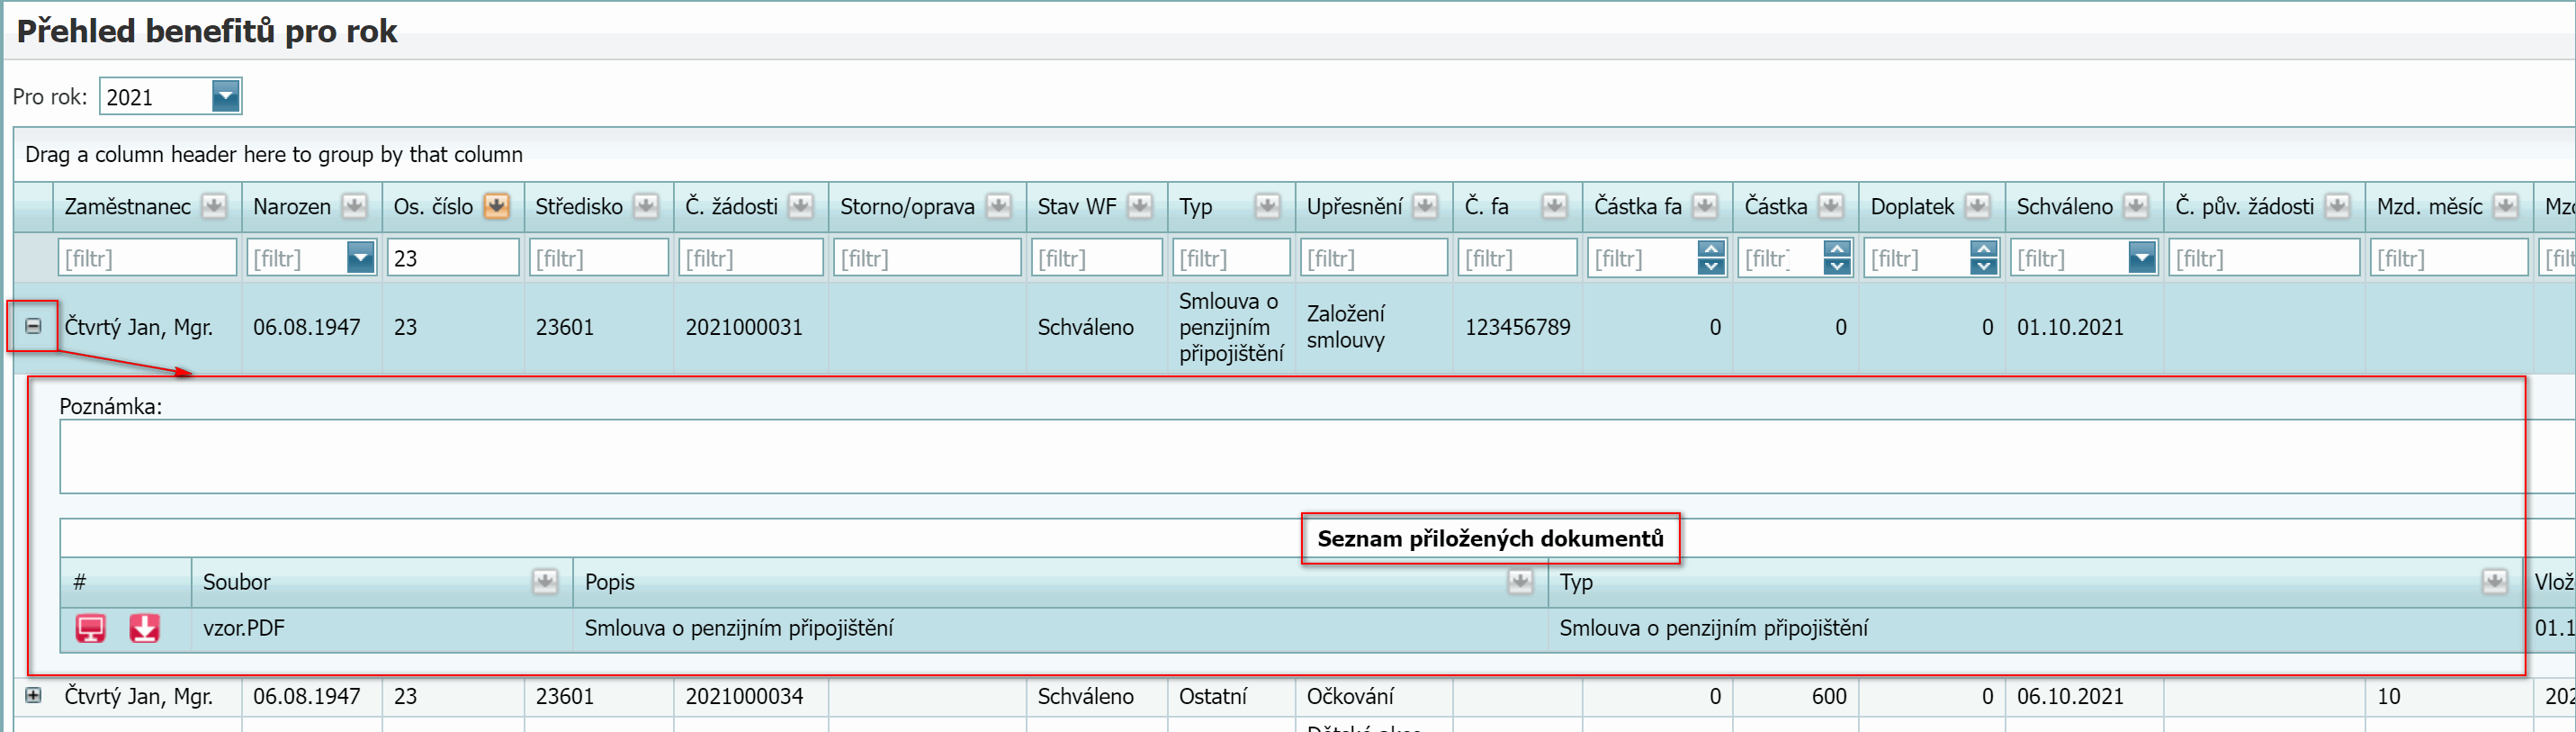Open filter menu of Částka column
Viewport: 2576px width, 732px height.
(x=1831, y=206)
